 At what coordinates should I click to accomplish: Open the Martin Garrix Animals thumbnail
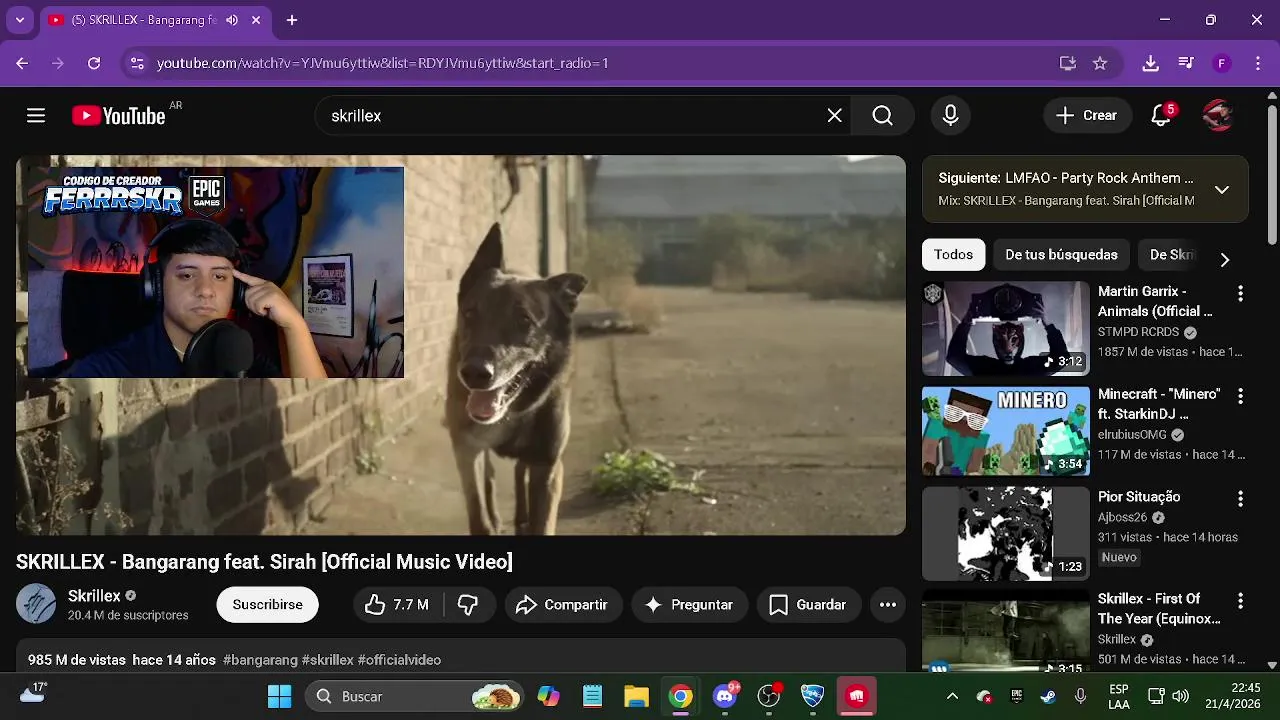point(1006,328)
